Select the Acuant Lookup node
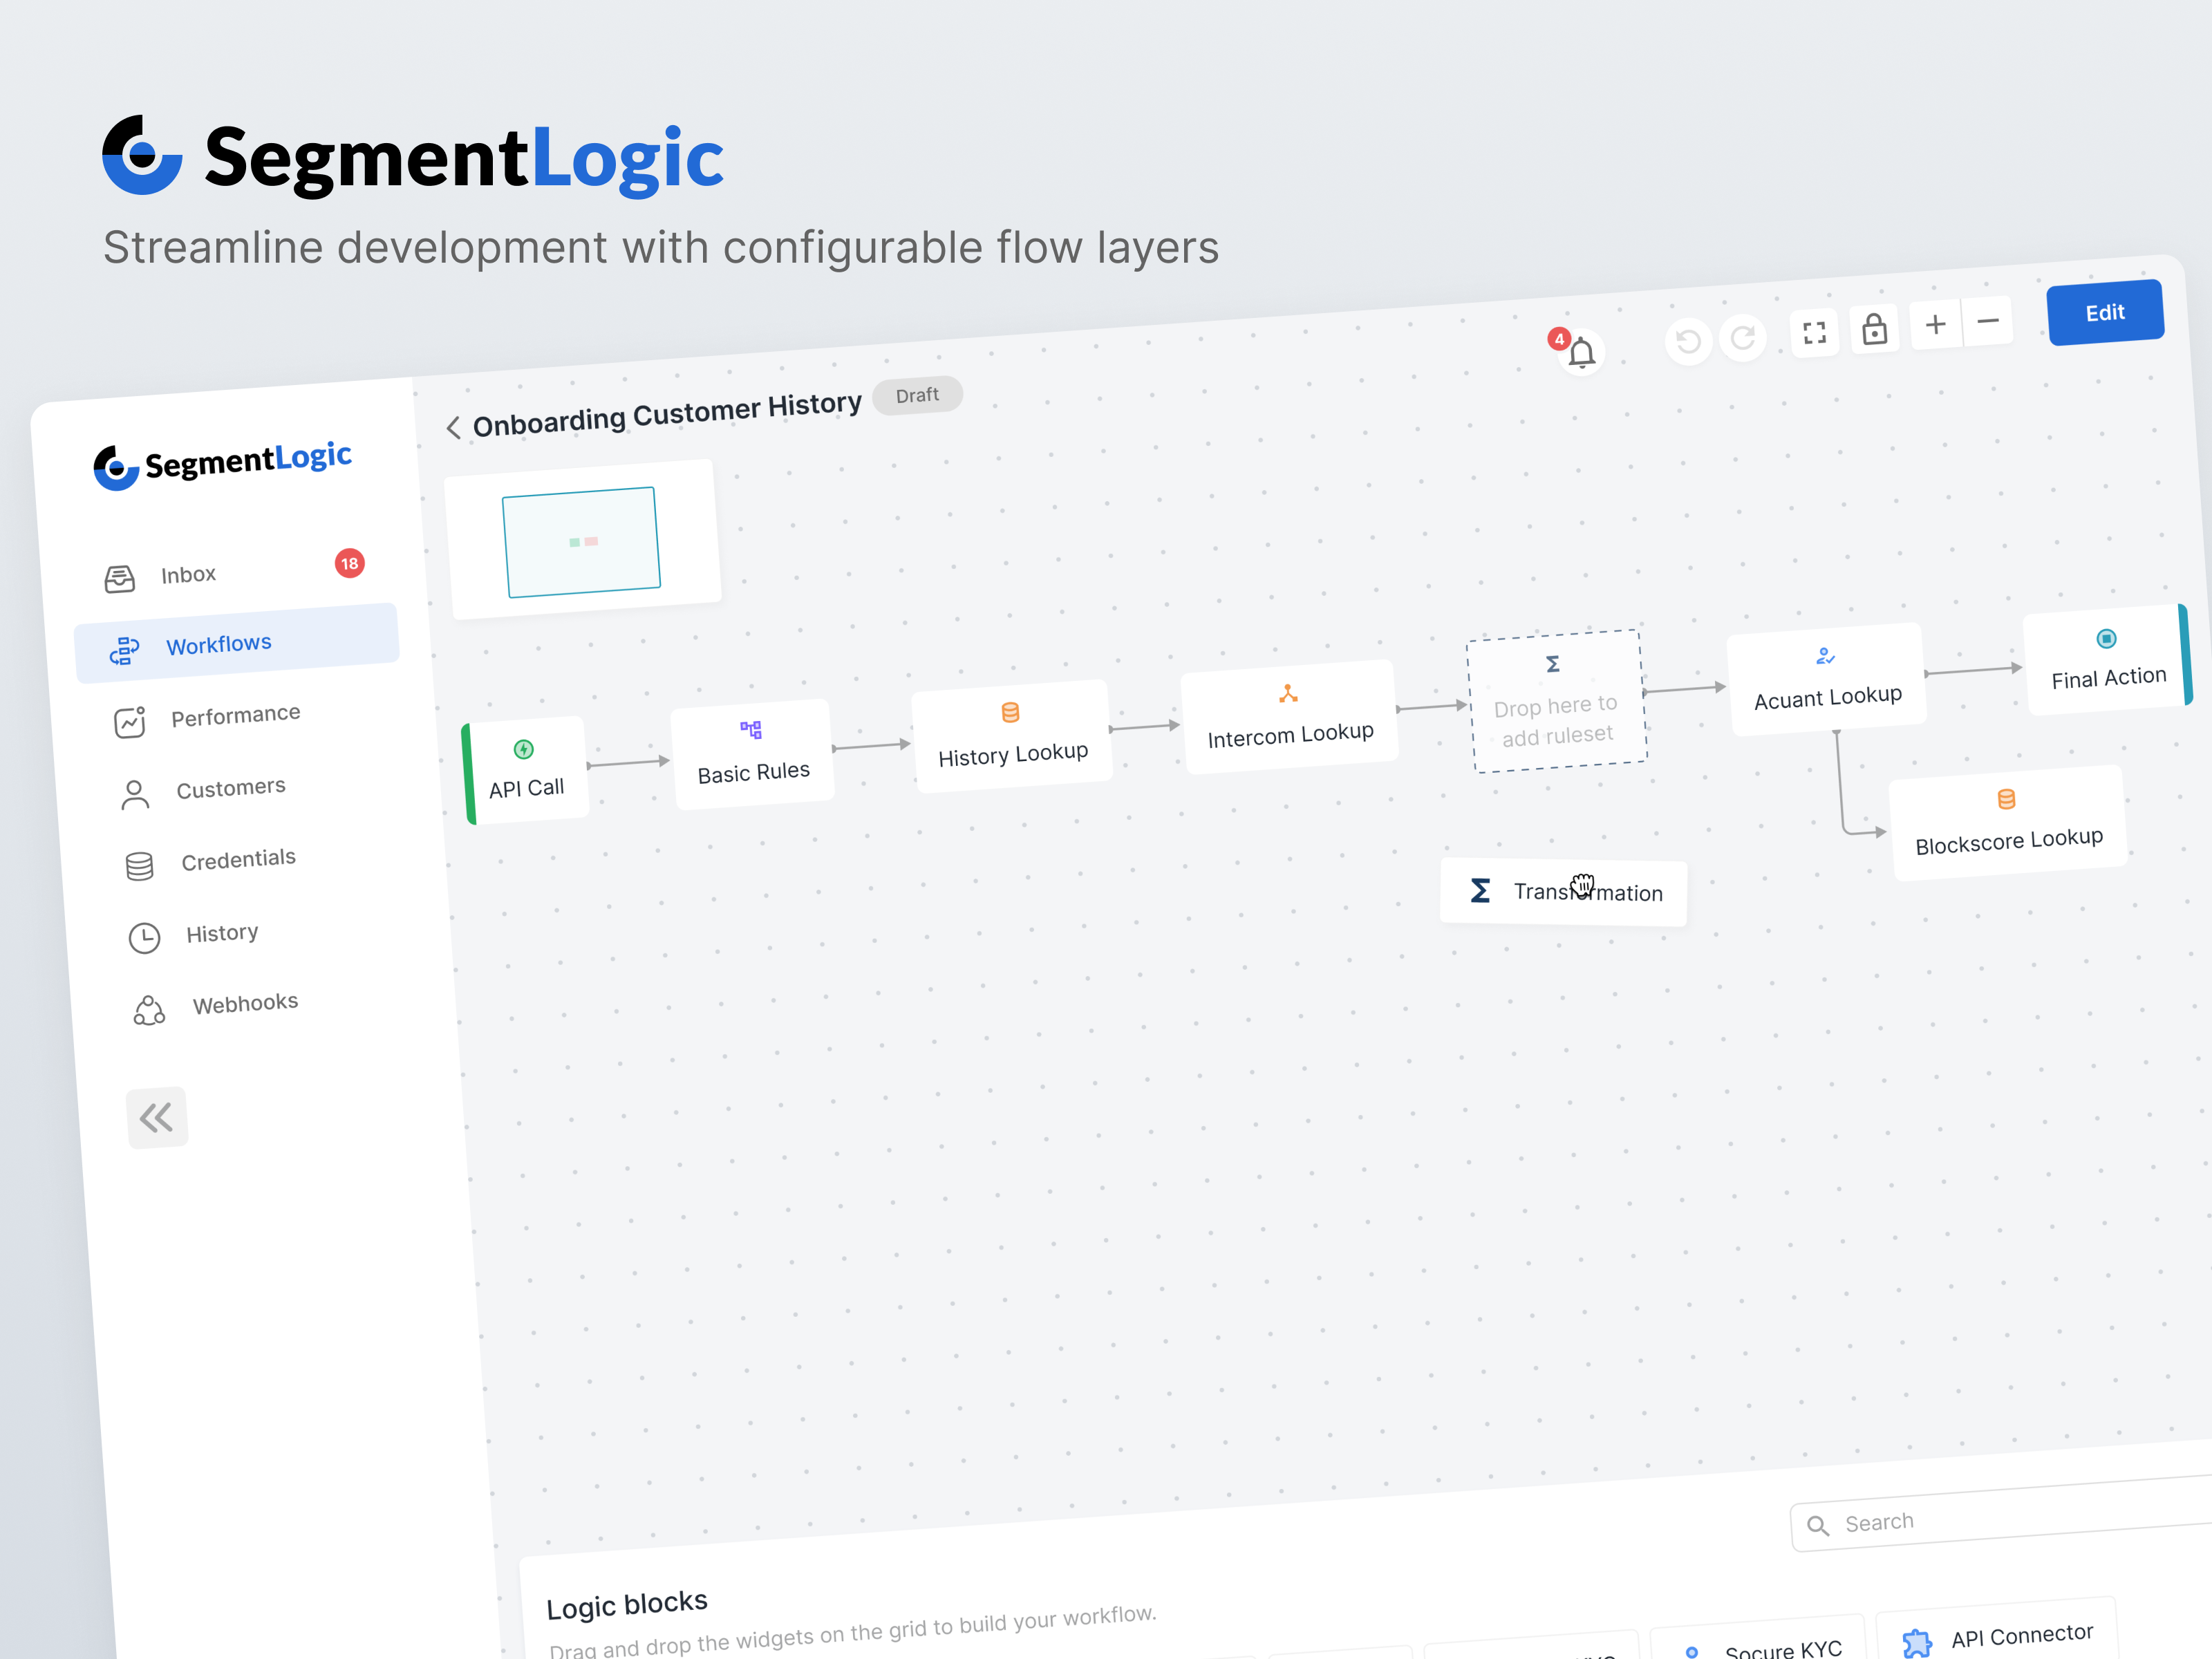This screenshot has width=2212, height=1659. point(1827,680)
